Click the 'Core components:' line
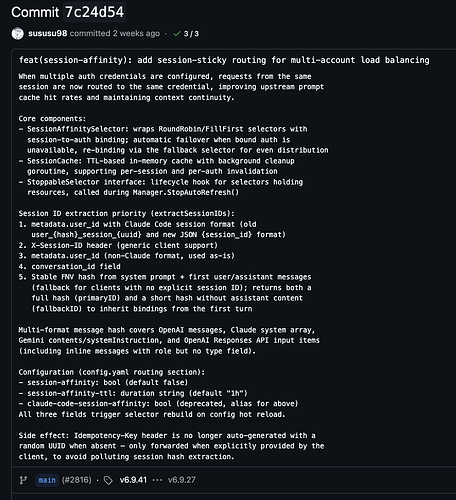The image size is (456, 500). 52,119
